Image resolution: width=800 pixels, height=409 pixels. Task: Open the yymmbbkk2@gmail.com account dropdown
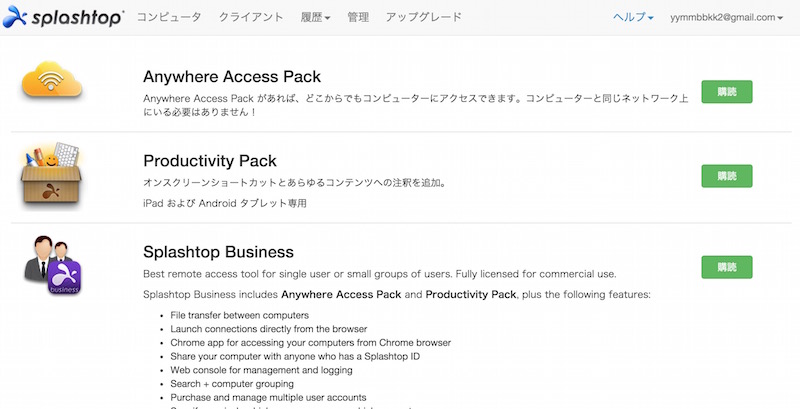coord(727,17)
